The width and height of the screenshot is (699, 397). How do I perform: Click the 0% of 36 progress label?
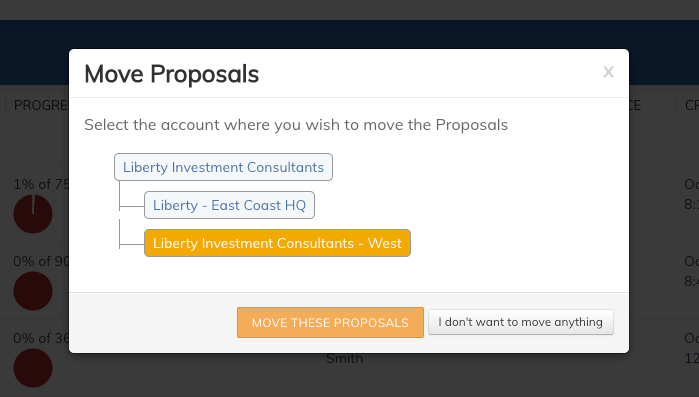pos(41,338)
